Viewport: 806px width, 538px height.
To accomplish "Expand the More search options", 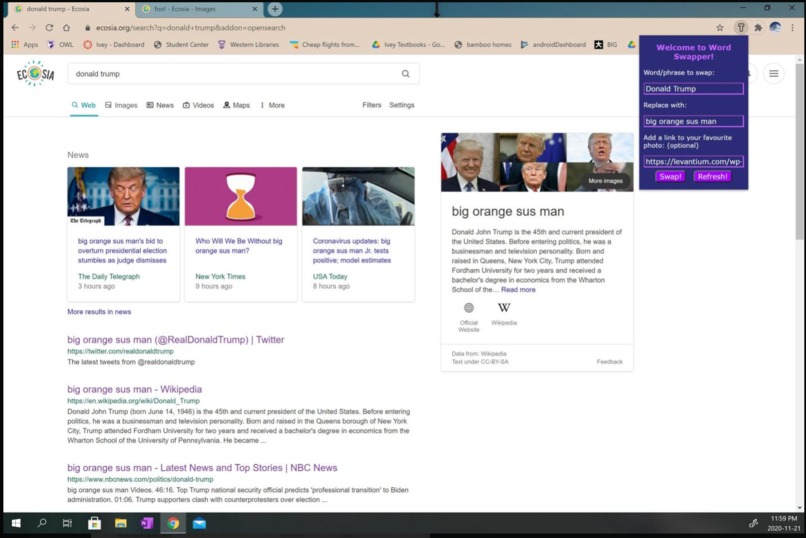I will point(272,105).
